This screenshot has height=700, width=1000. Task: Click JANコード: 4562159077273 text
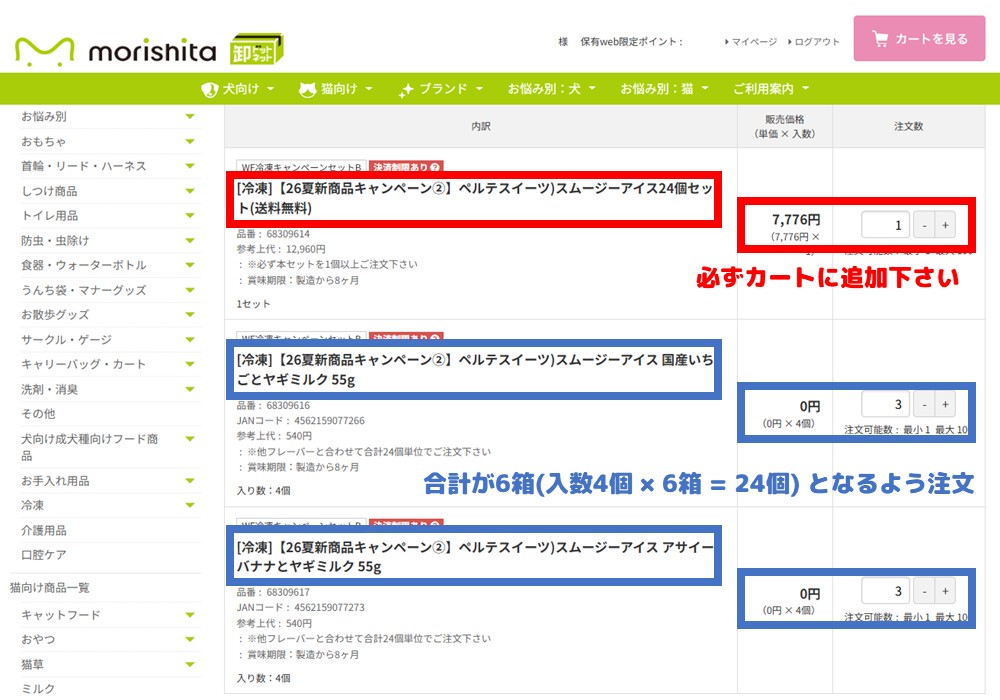click(300, 608)
